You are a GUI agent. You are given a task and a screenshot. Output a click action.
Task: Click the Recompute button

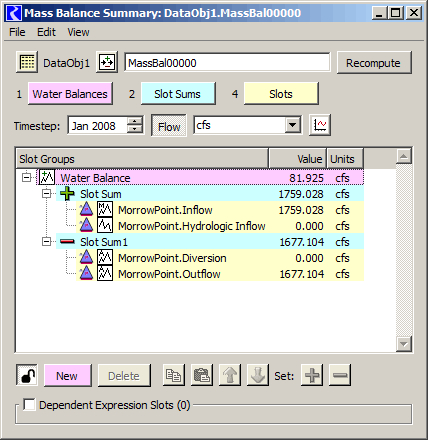click(x=374, y=63)
